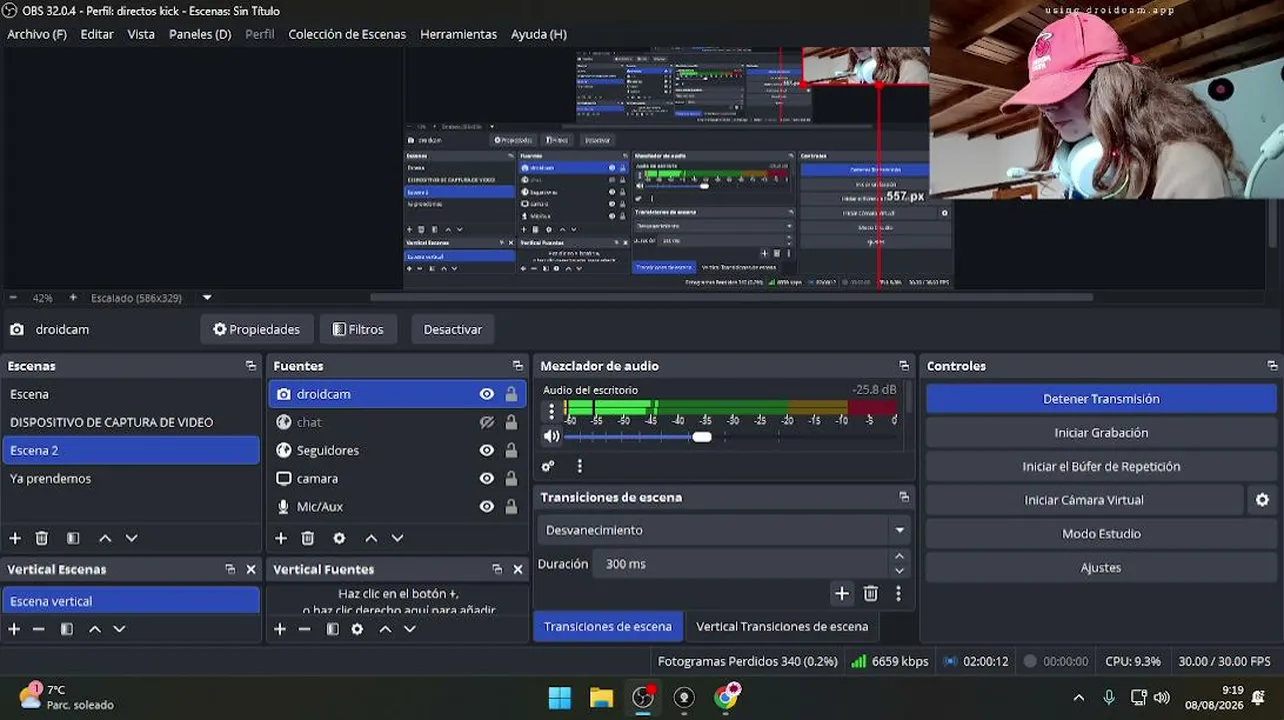The height and width of the screenshot is (720, 1284).
Task: Float the Escenas dock using its header icon
Action: click(x=251, y=366)
